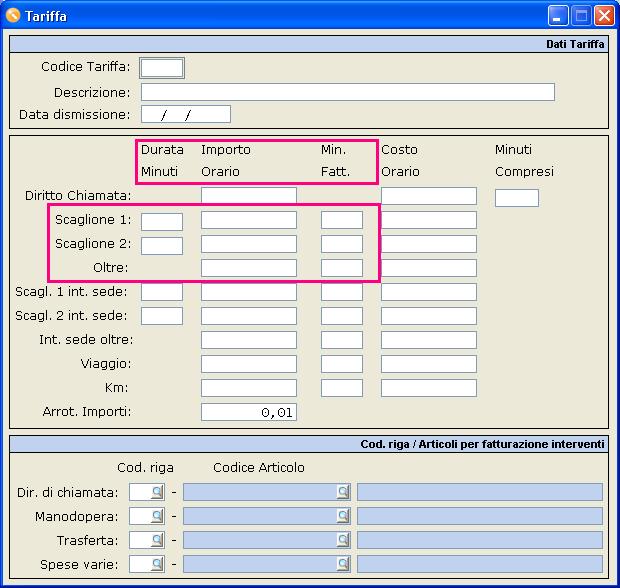
Task: Click Scagl. 2 int. sede Importo Orario field
Action: 249,316
